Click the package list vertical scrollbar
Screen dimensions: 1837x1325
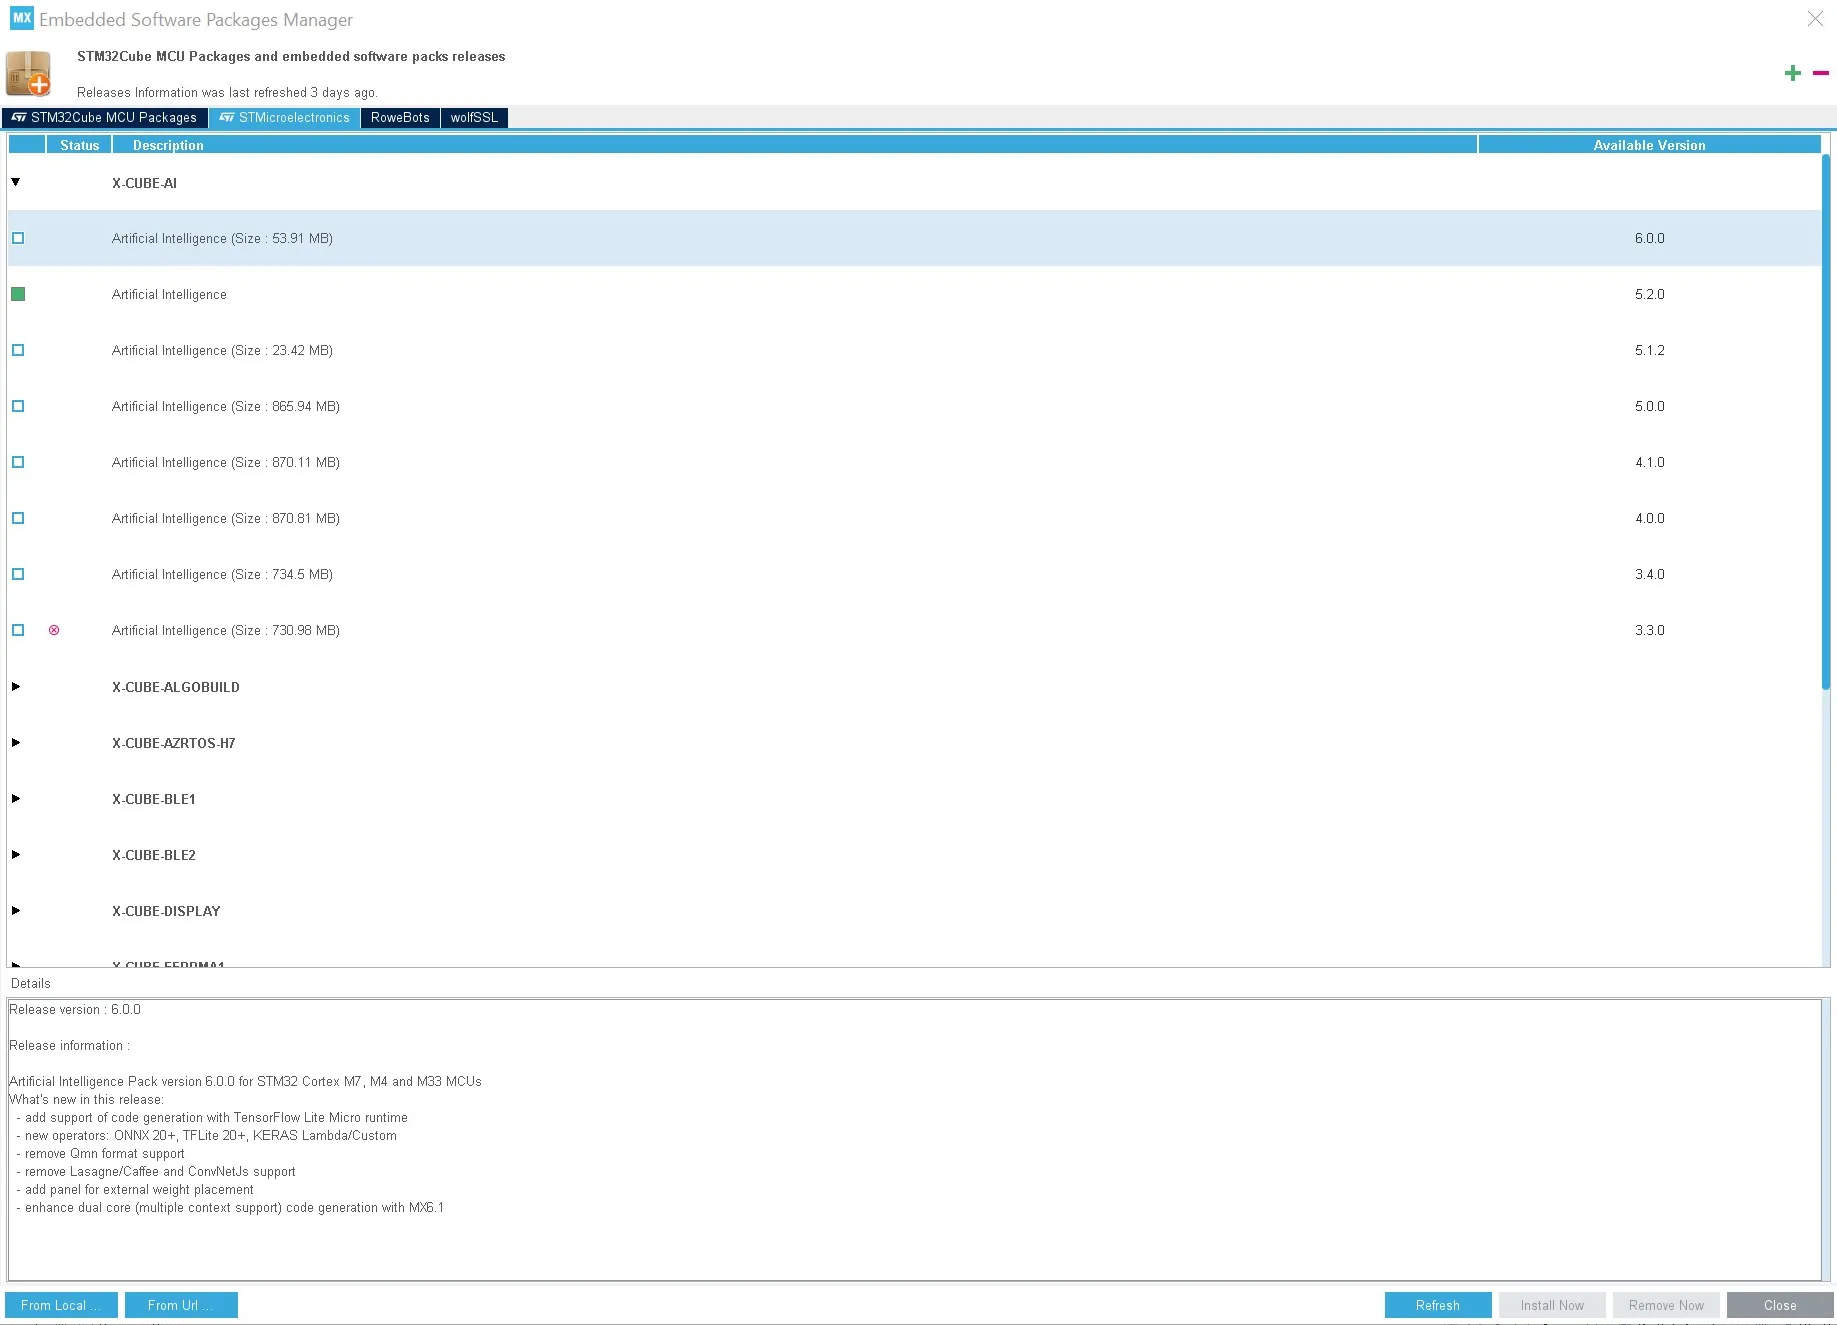tap(1825, 420)
